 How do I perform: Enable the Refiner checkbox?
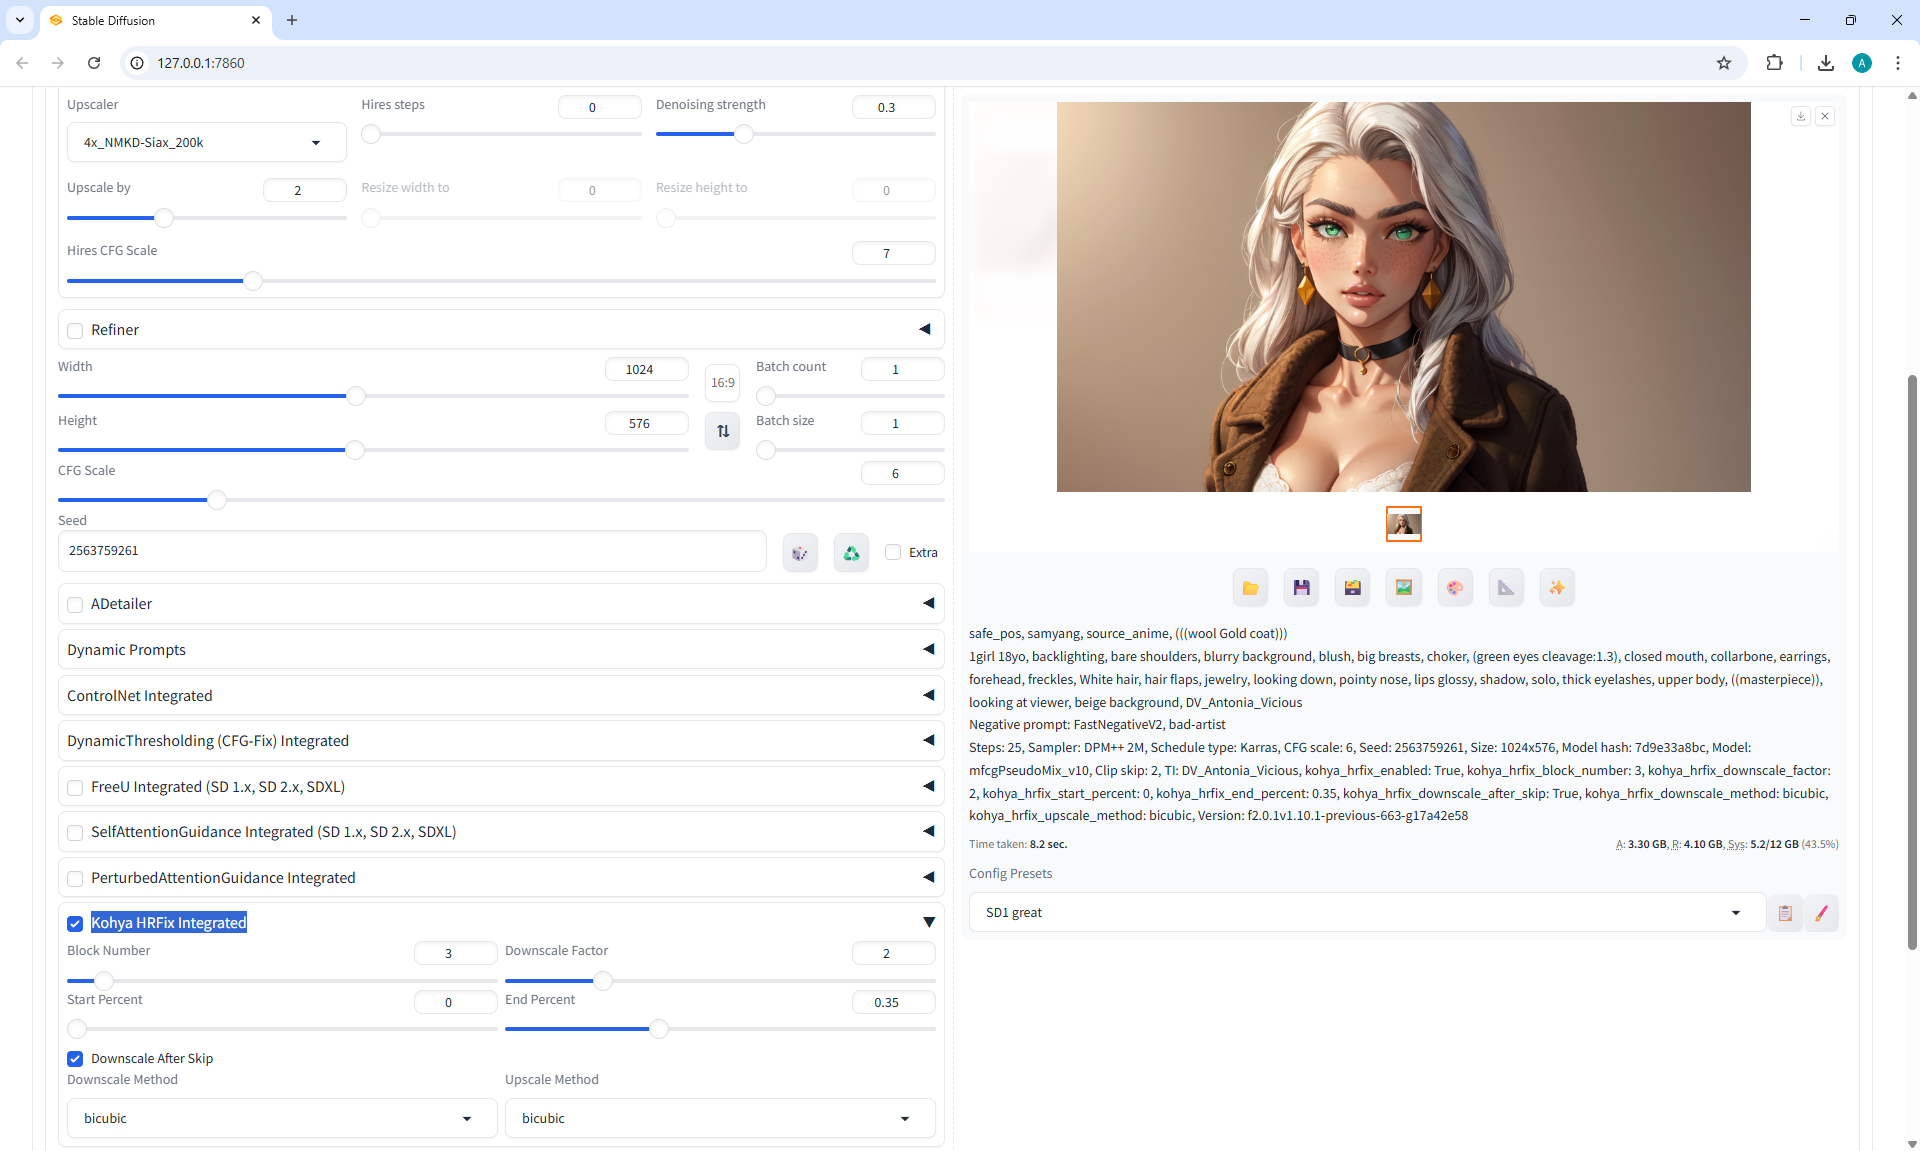(x=75, y=331)
